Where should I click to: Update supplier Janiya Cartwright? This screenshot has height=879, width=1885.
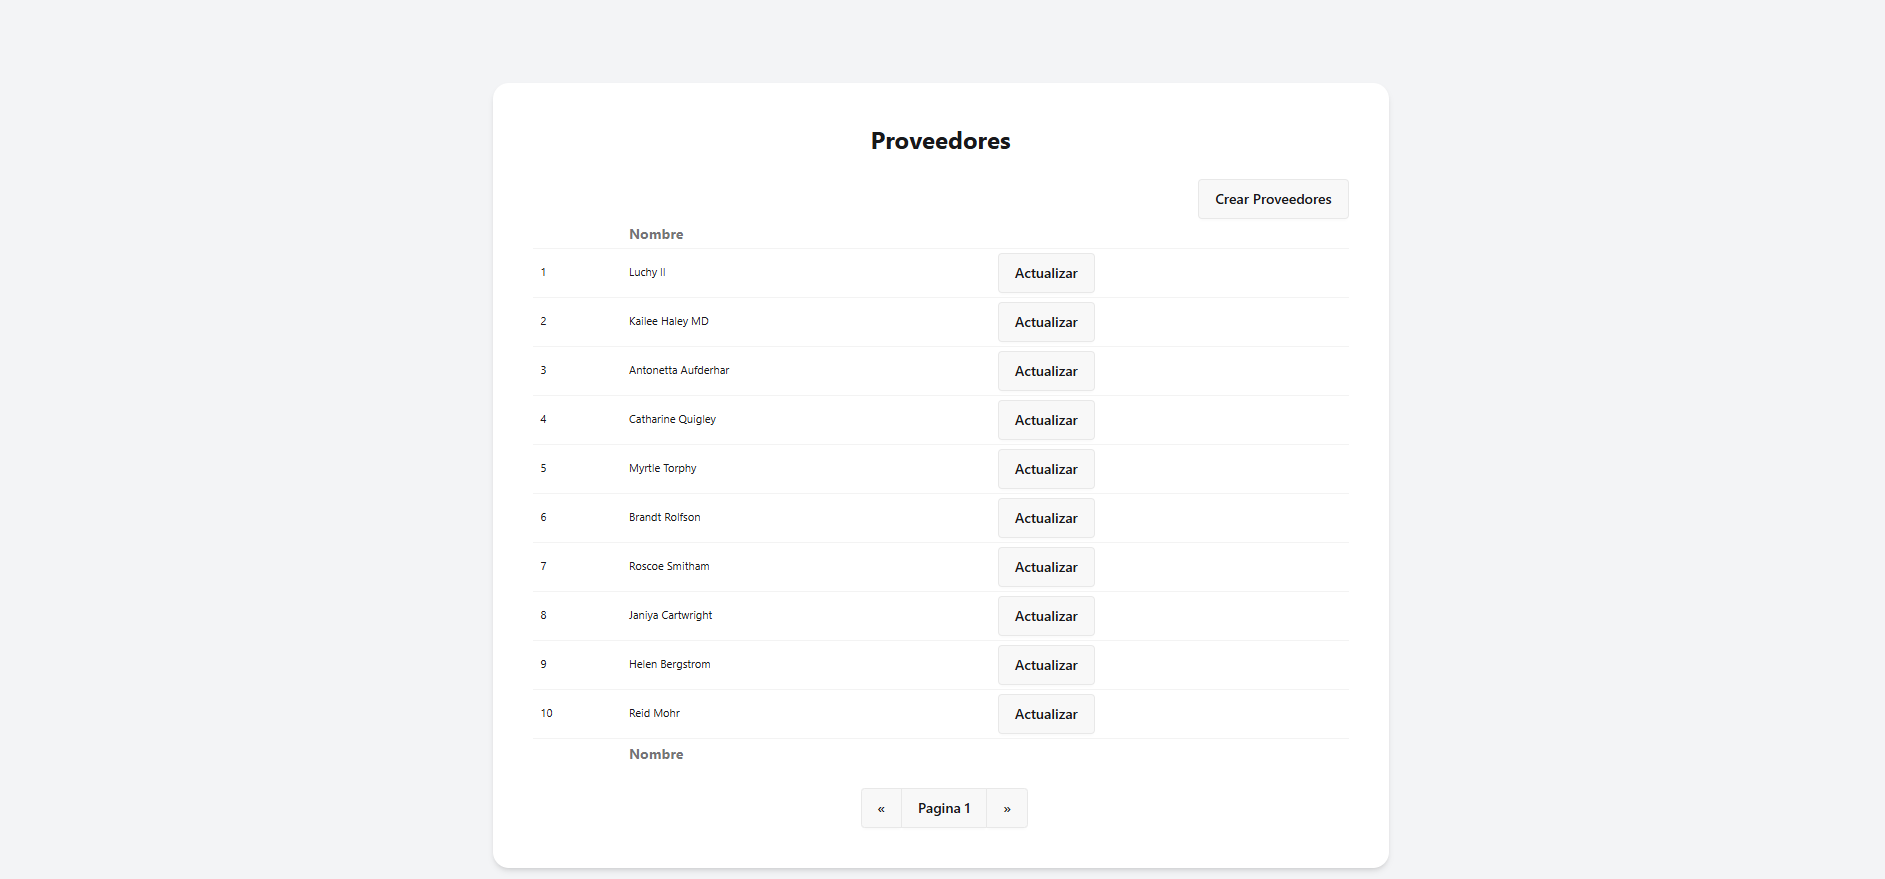click(1045, 616)
